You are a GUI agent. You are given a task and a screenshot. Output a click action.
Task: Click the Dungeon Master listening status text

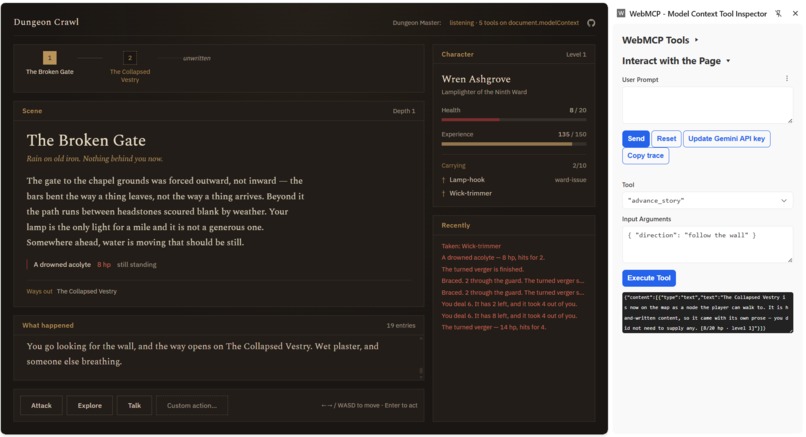(514, 23)
